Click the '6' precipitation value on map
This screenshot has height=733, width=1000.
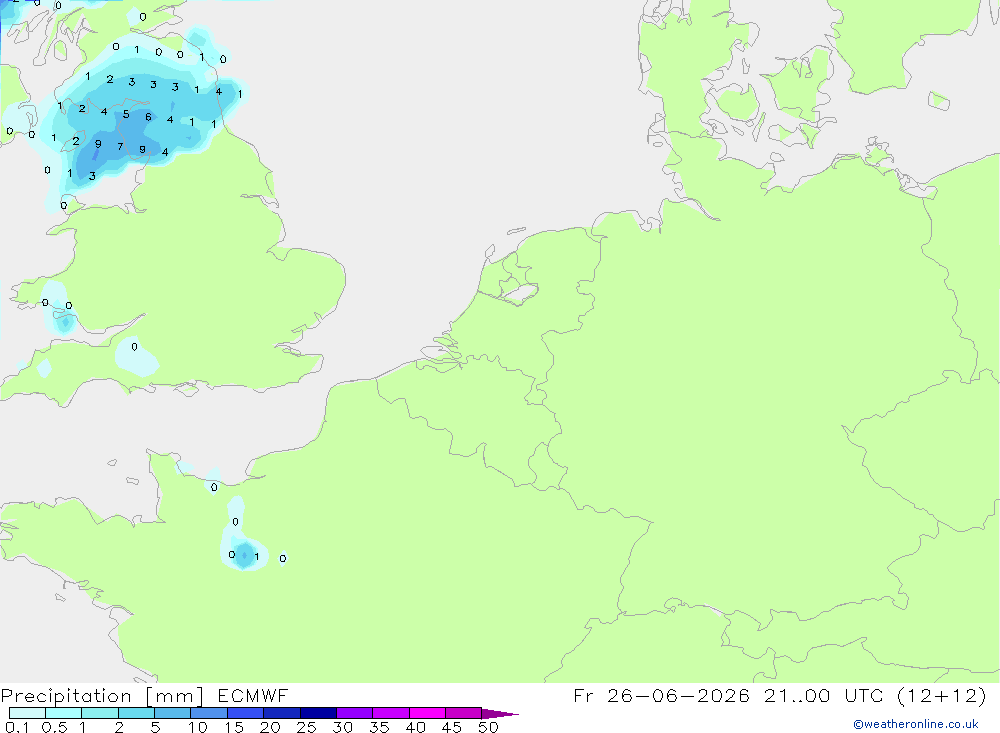(148, 117)
